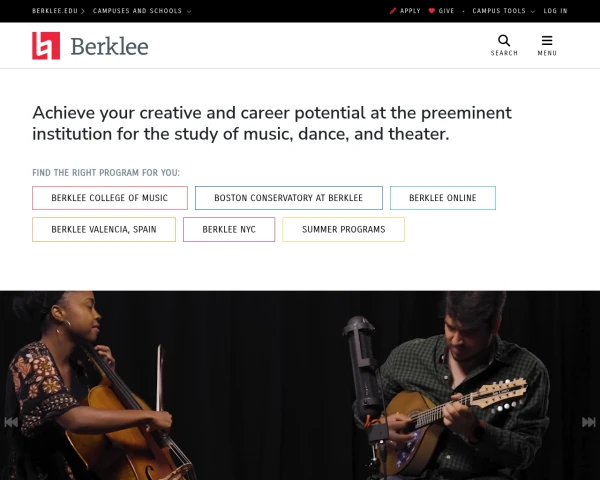Select Berklee Valencia, Spain button
The image size is (600, 480).
point(104,229)
